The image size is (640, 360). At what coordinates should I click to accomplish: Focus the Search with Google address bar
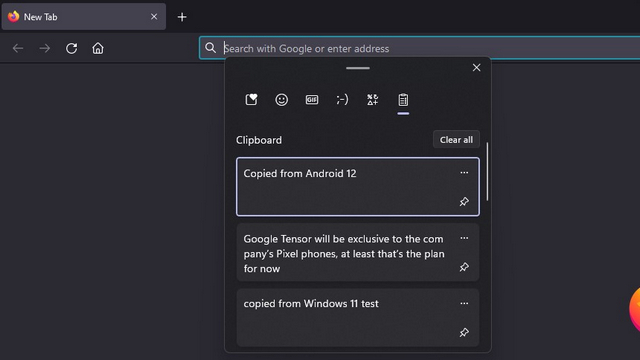tap(420, 48)
